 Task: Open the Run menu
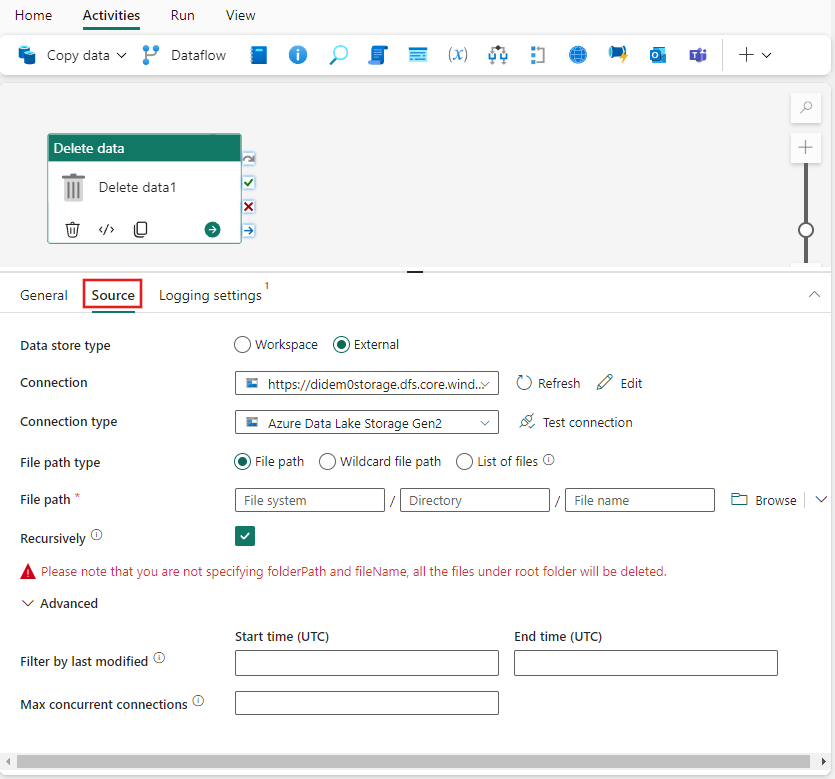click(182, 15)
